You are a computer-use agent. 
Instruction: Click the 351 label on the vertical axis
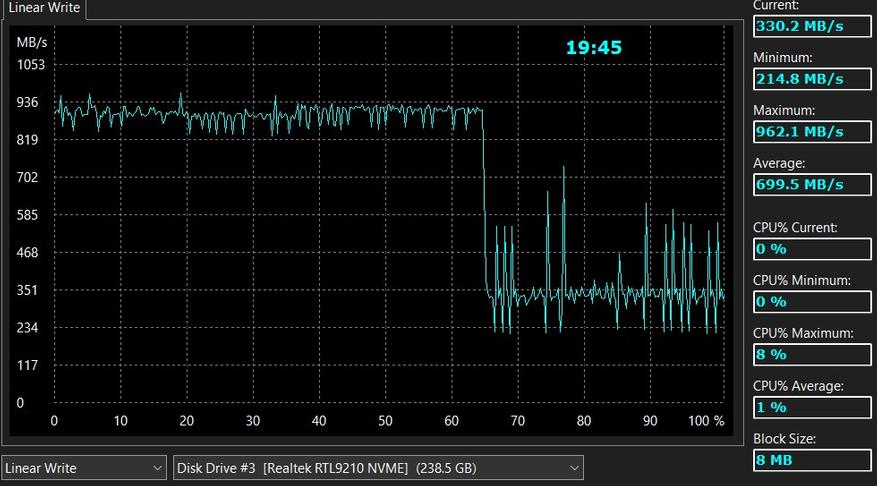tap(27, 290)
